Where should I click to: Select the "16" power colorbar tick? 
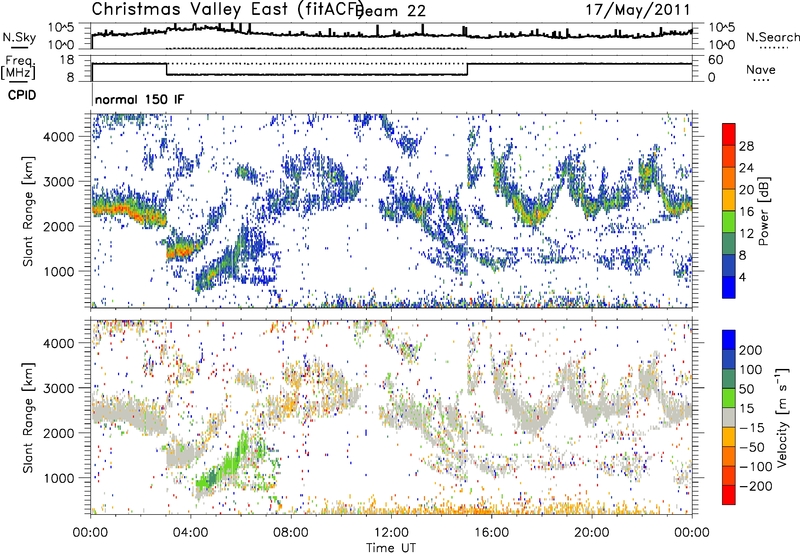pyautogui.click(x=746, y=212)
